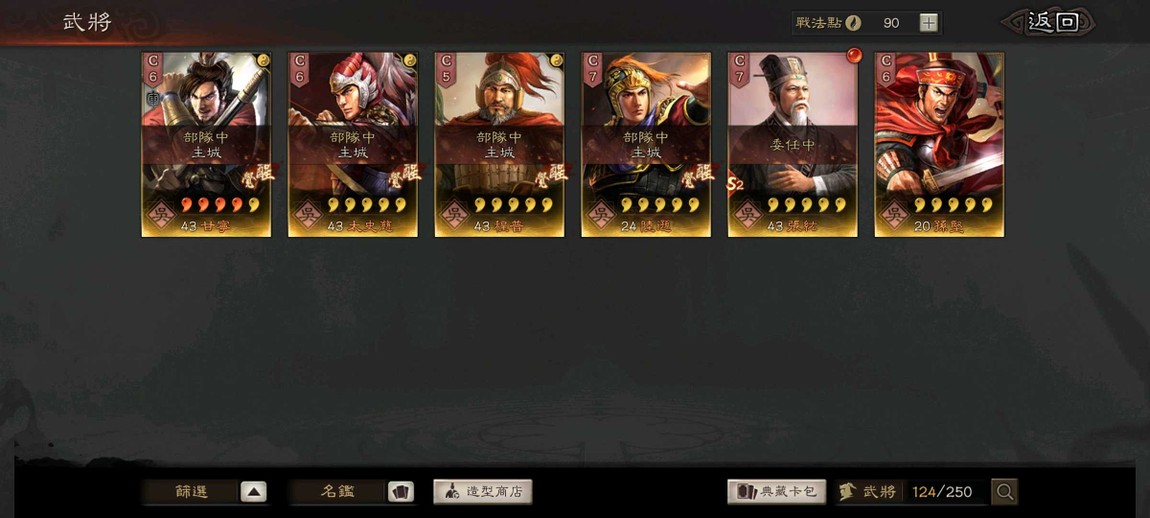Click the 戰法點 value of 90
Image resolution: width=1150 pixels, height=518 pixels.
point(891,23)
